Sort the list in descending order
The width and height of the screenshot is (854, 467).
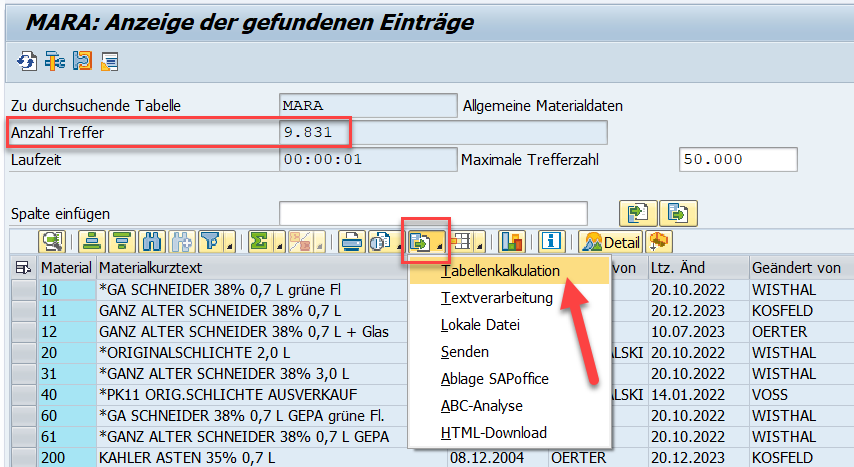(123, 241)
